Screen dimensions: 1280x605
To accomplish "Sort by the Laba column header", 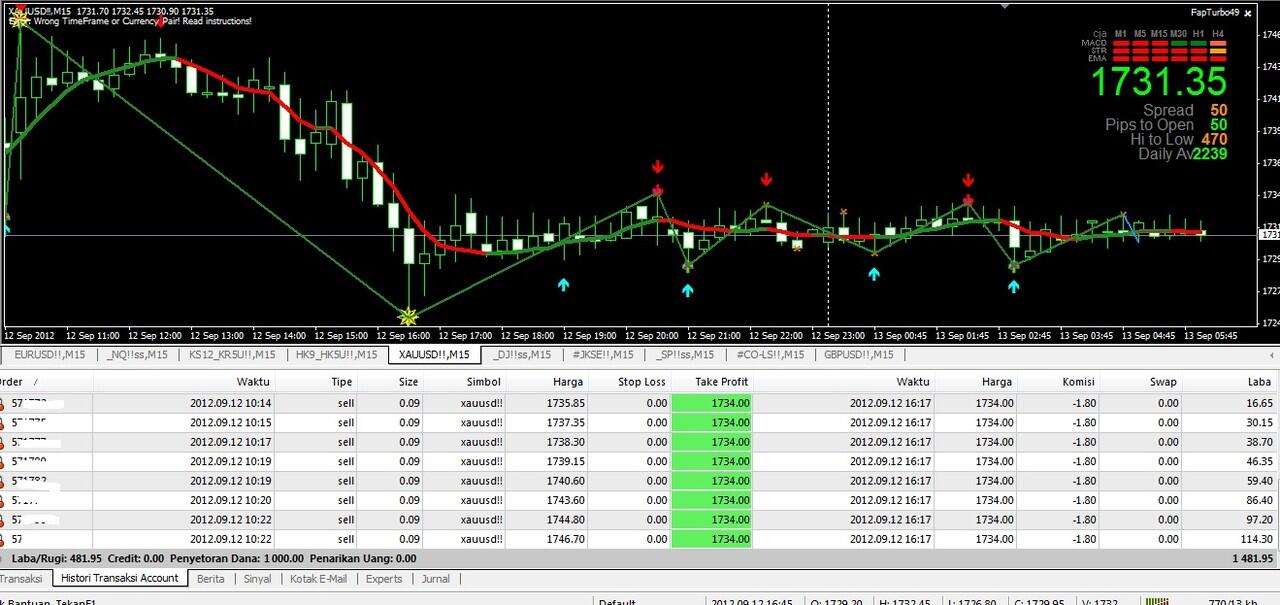I will tap(1258, 381).
